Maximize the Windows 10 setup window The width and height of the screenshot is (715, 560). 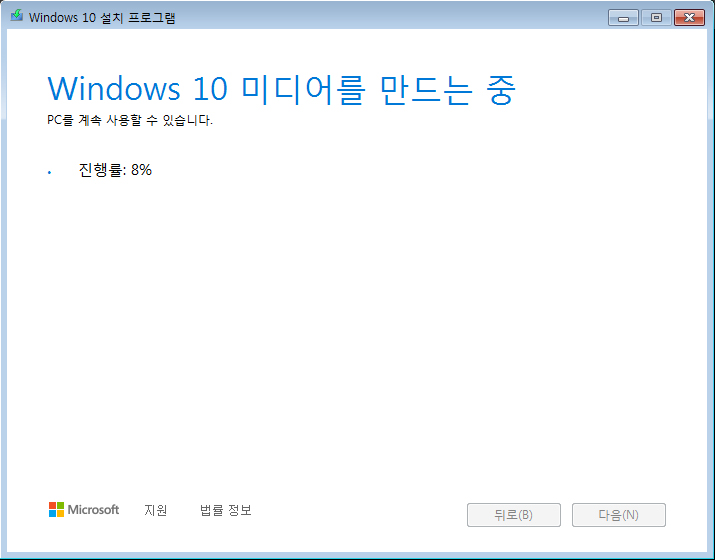[656, 18]
